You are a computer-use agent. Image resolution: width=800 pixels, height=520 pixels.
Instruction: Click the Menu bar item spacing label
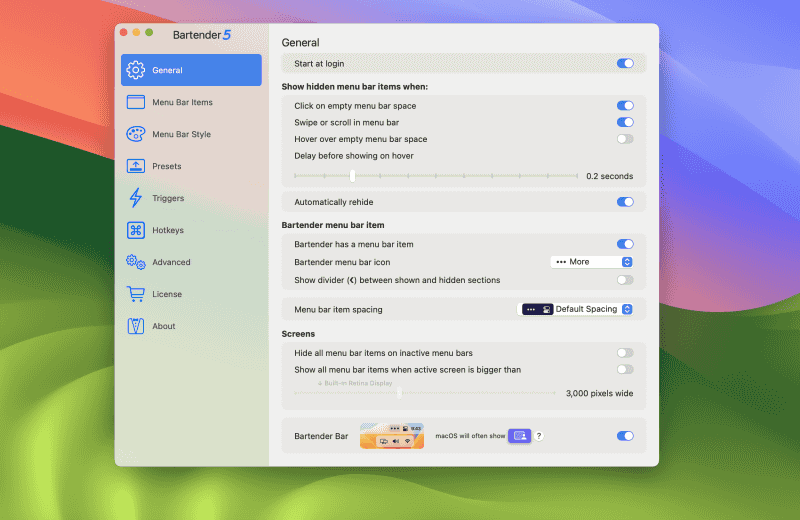338,309
